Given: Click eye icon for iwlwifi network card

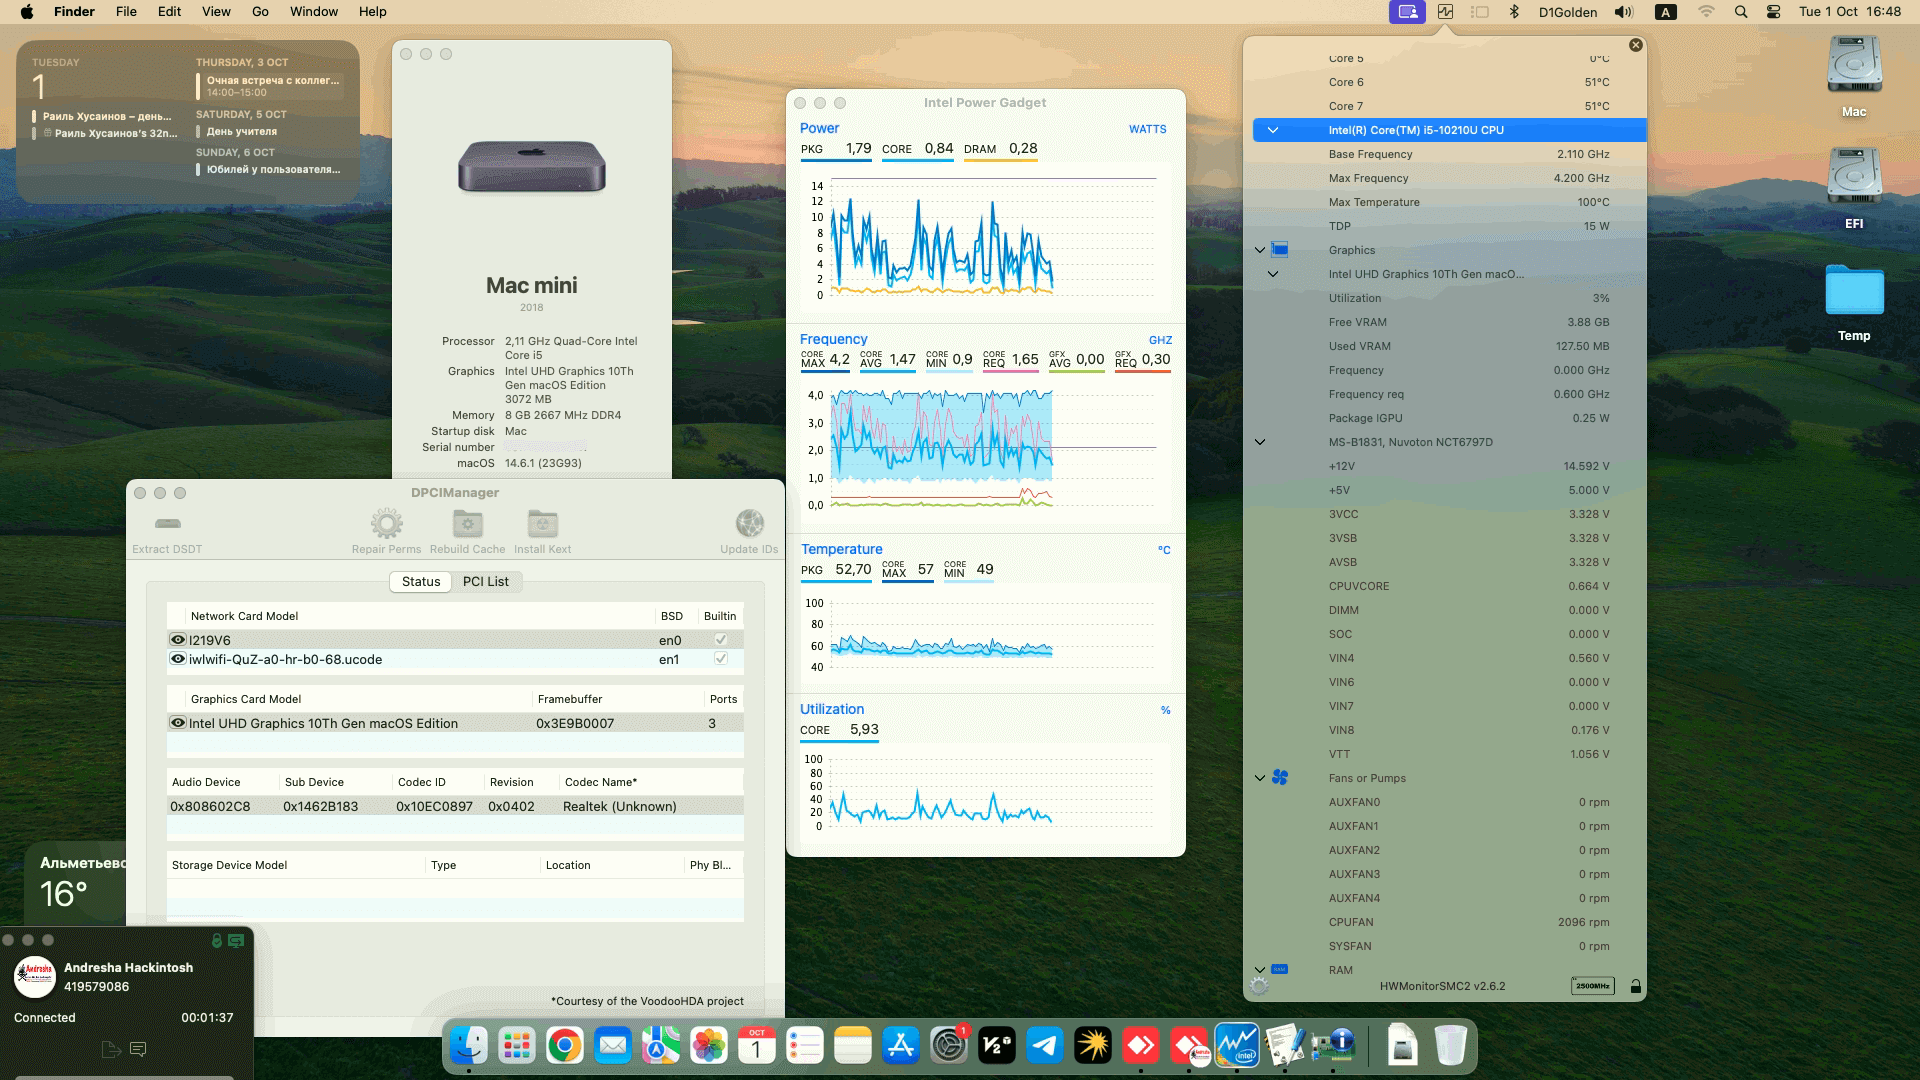Looking at the screenshot, I should 178,659.
